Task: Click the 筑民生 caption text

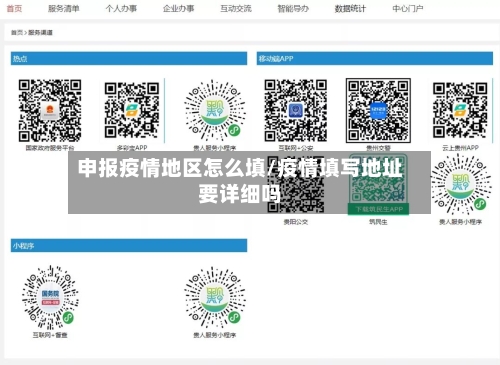Action: 378,222
